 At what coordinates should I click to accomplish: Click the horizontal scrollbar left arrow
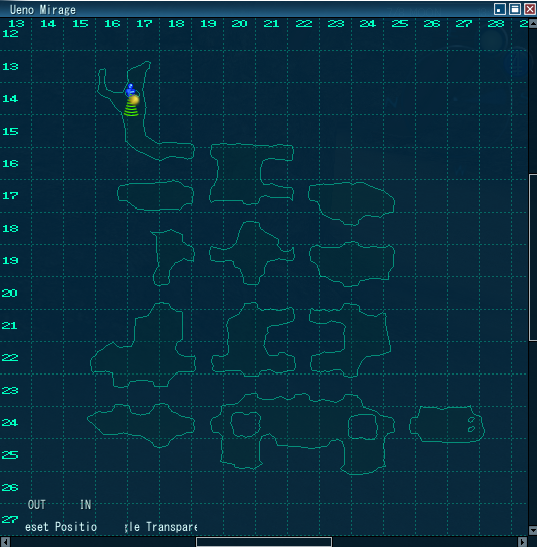(x=5, y=542)
